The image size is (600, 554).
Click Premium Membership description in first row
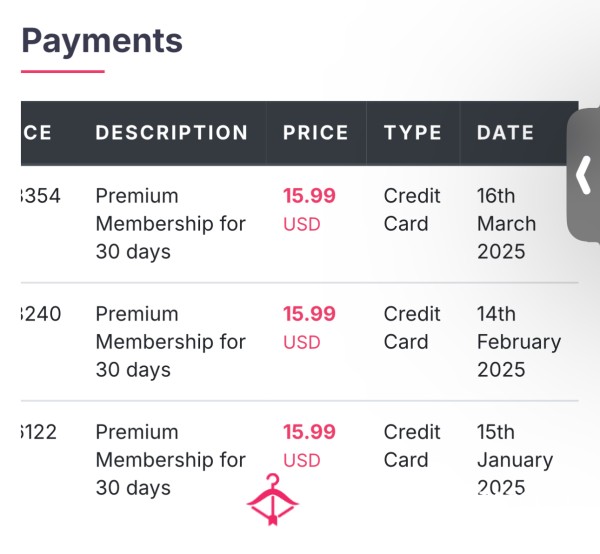[x=171, y=224]
